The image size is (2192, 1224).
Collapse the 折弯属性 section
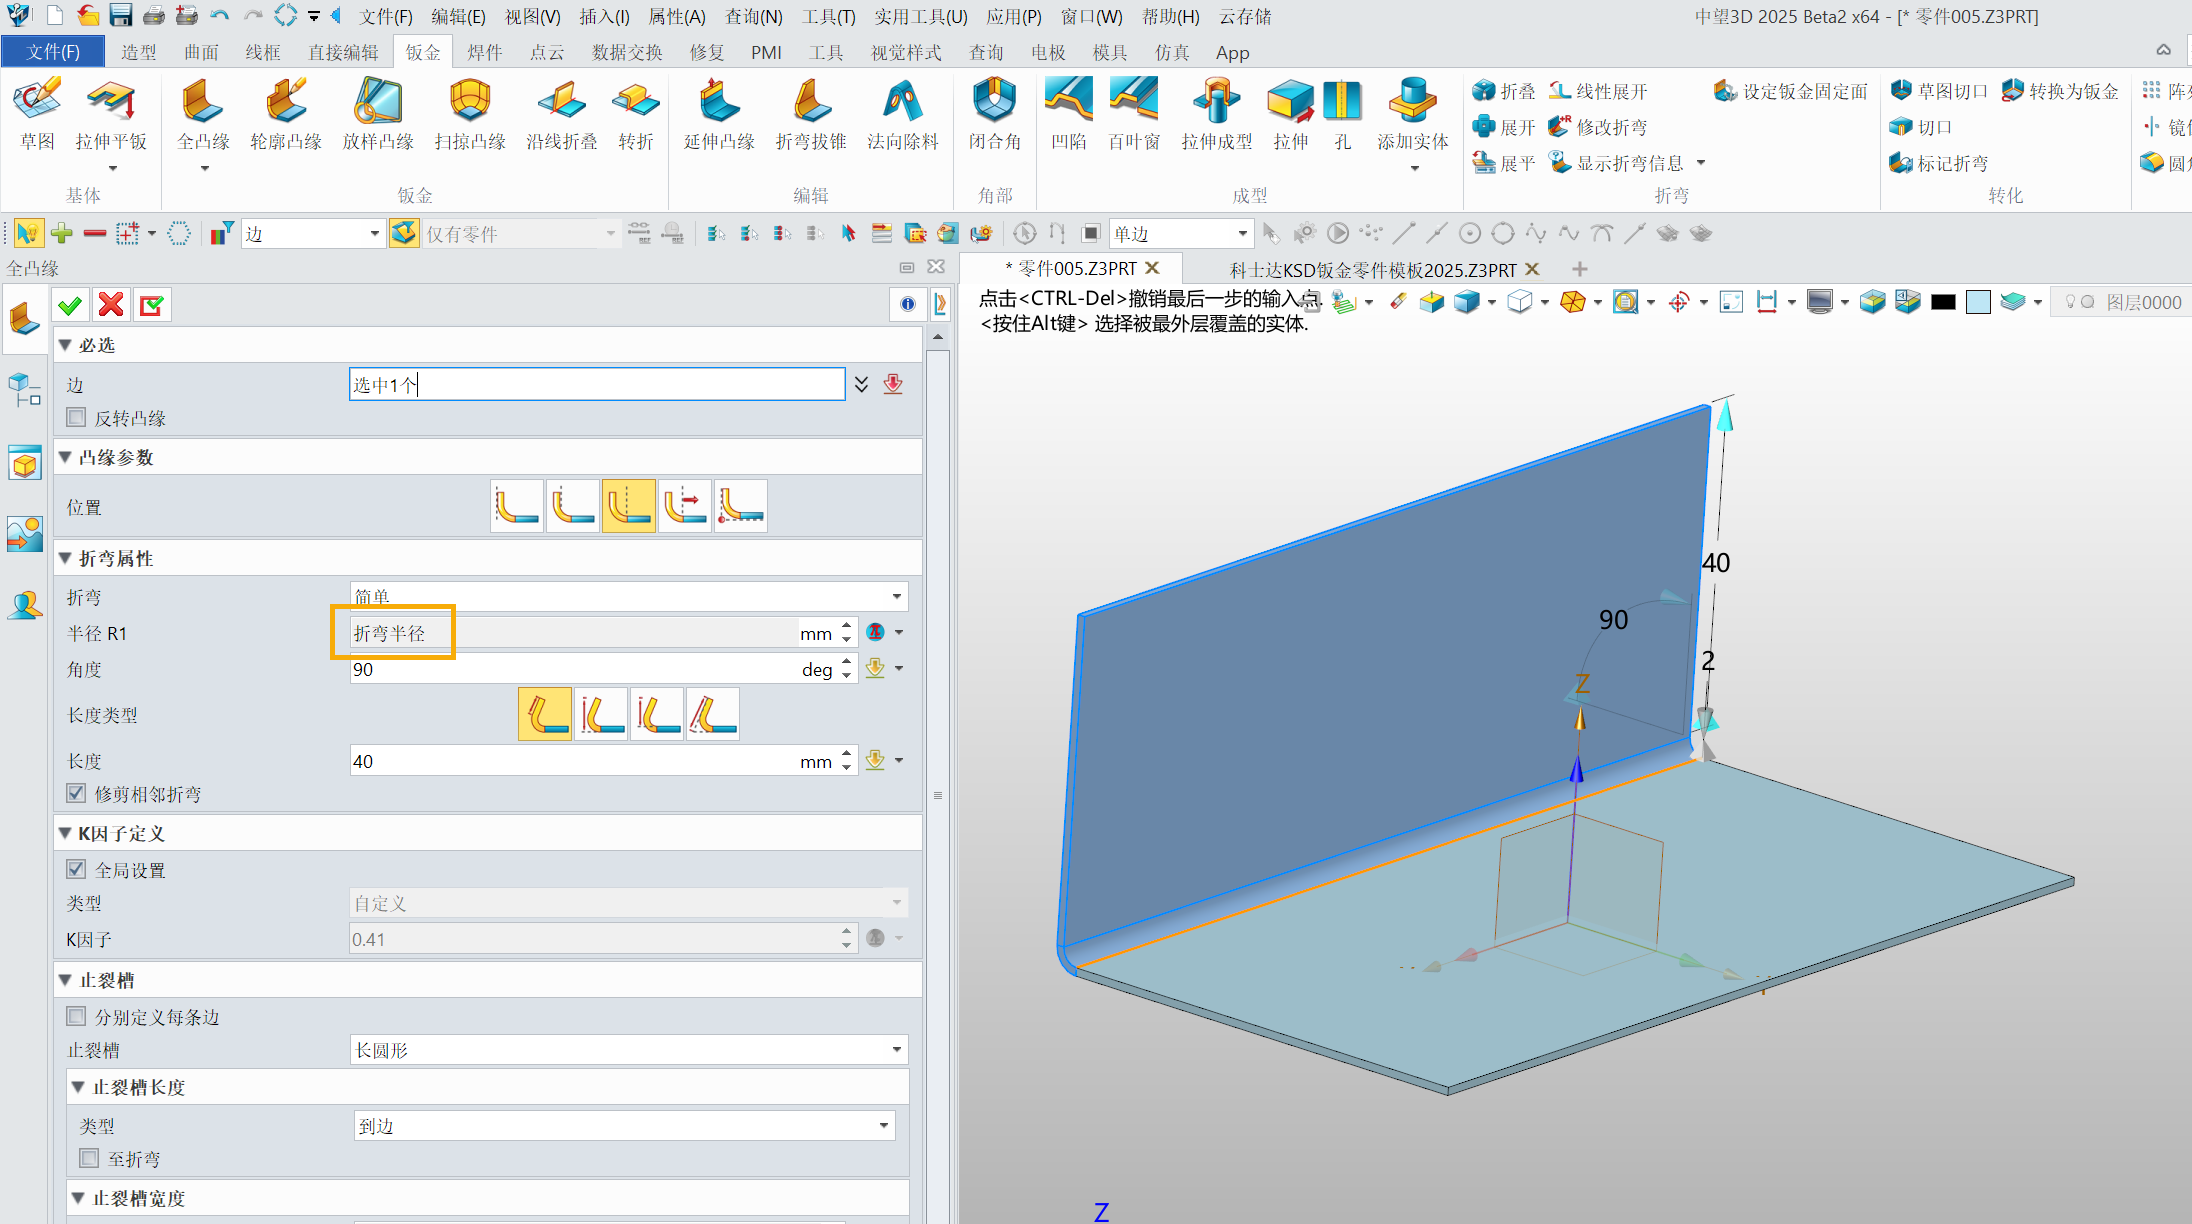65,558
